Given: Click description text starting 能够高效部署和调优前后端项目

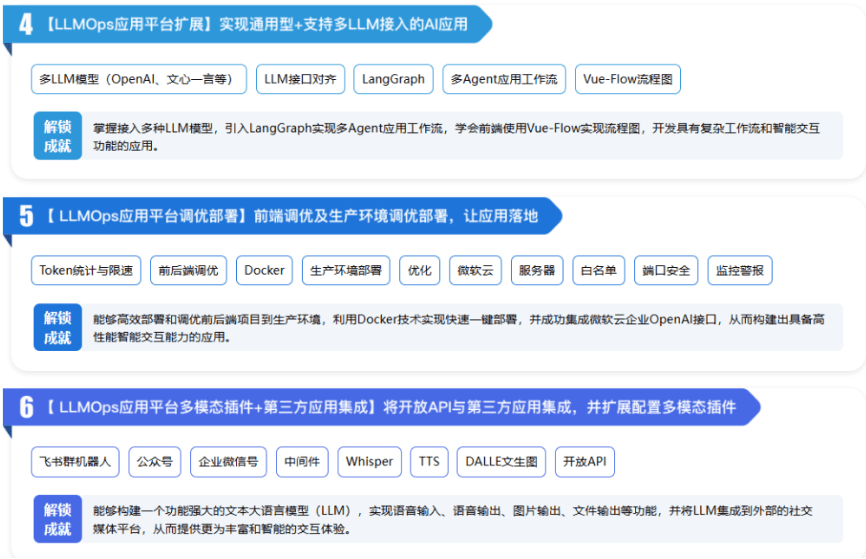Looking at the screenshot, I should (x=458, y=328).
